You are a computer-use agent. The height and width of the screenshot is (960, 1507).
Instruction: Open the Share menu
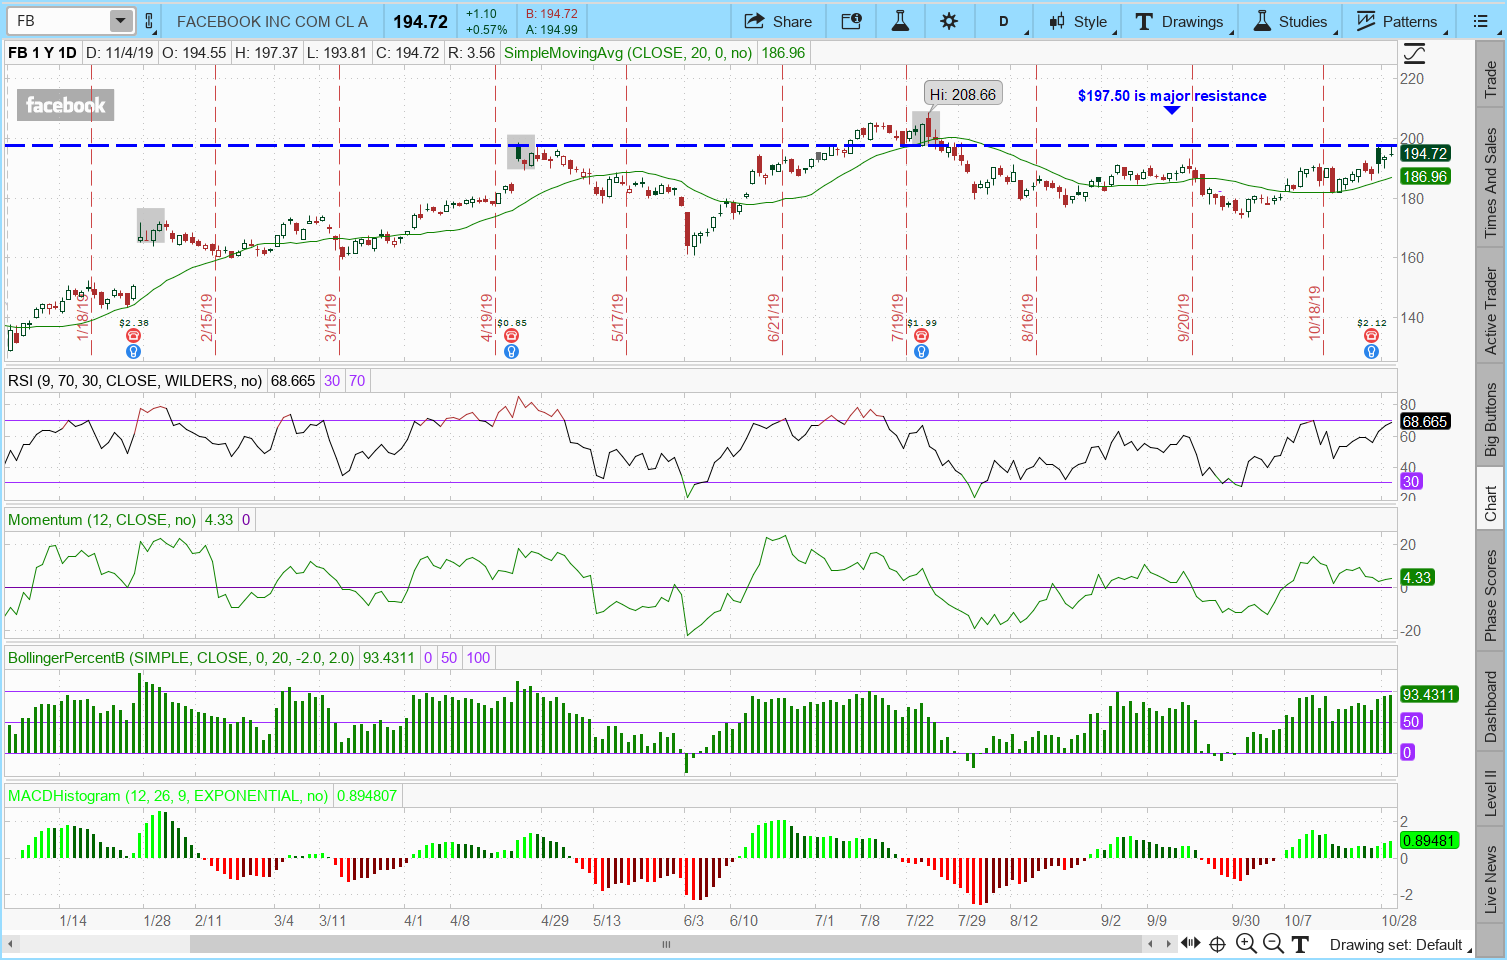coord(778,21)
